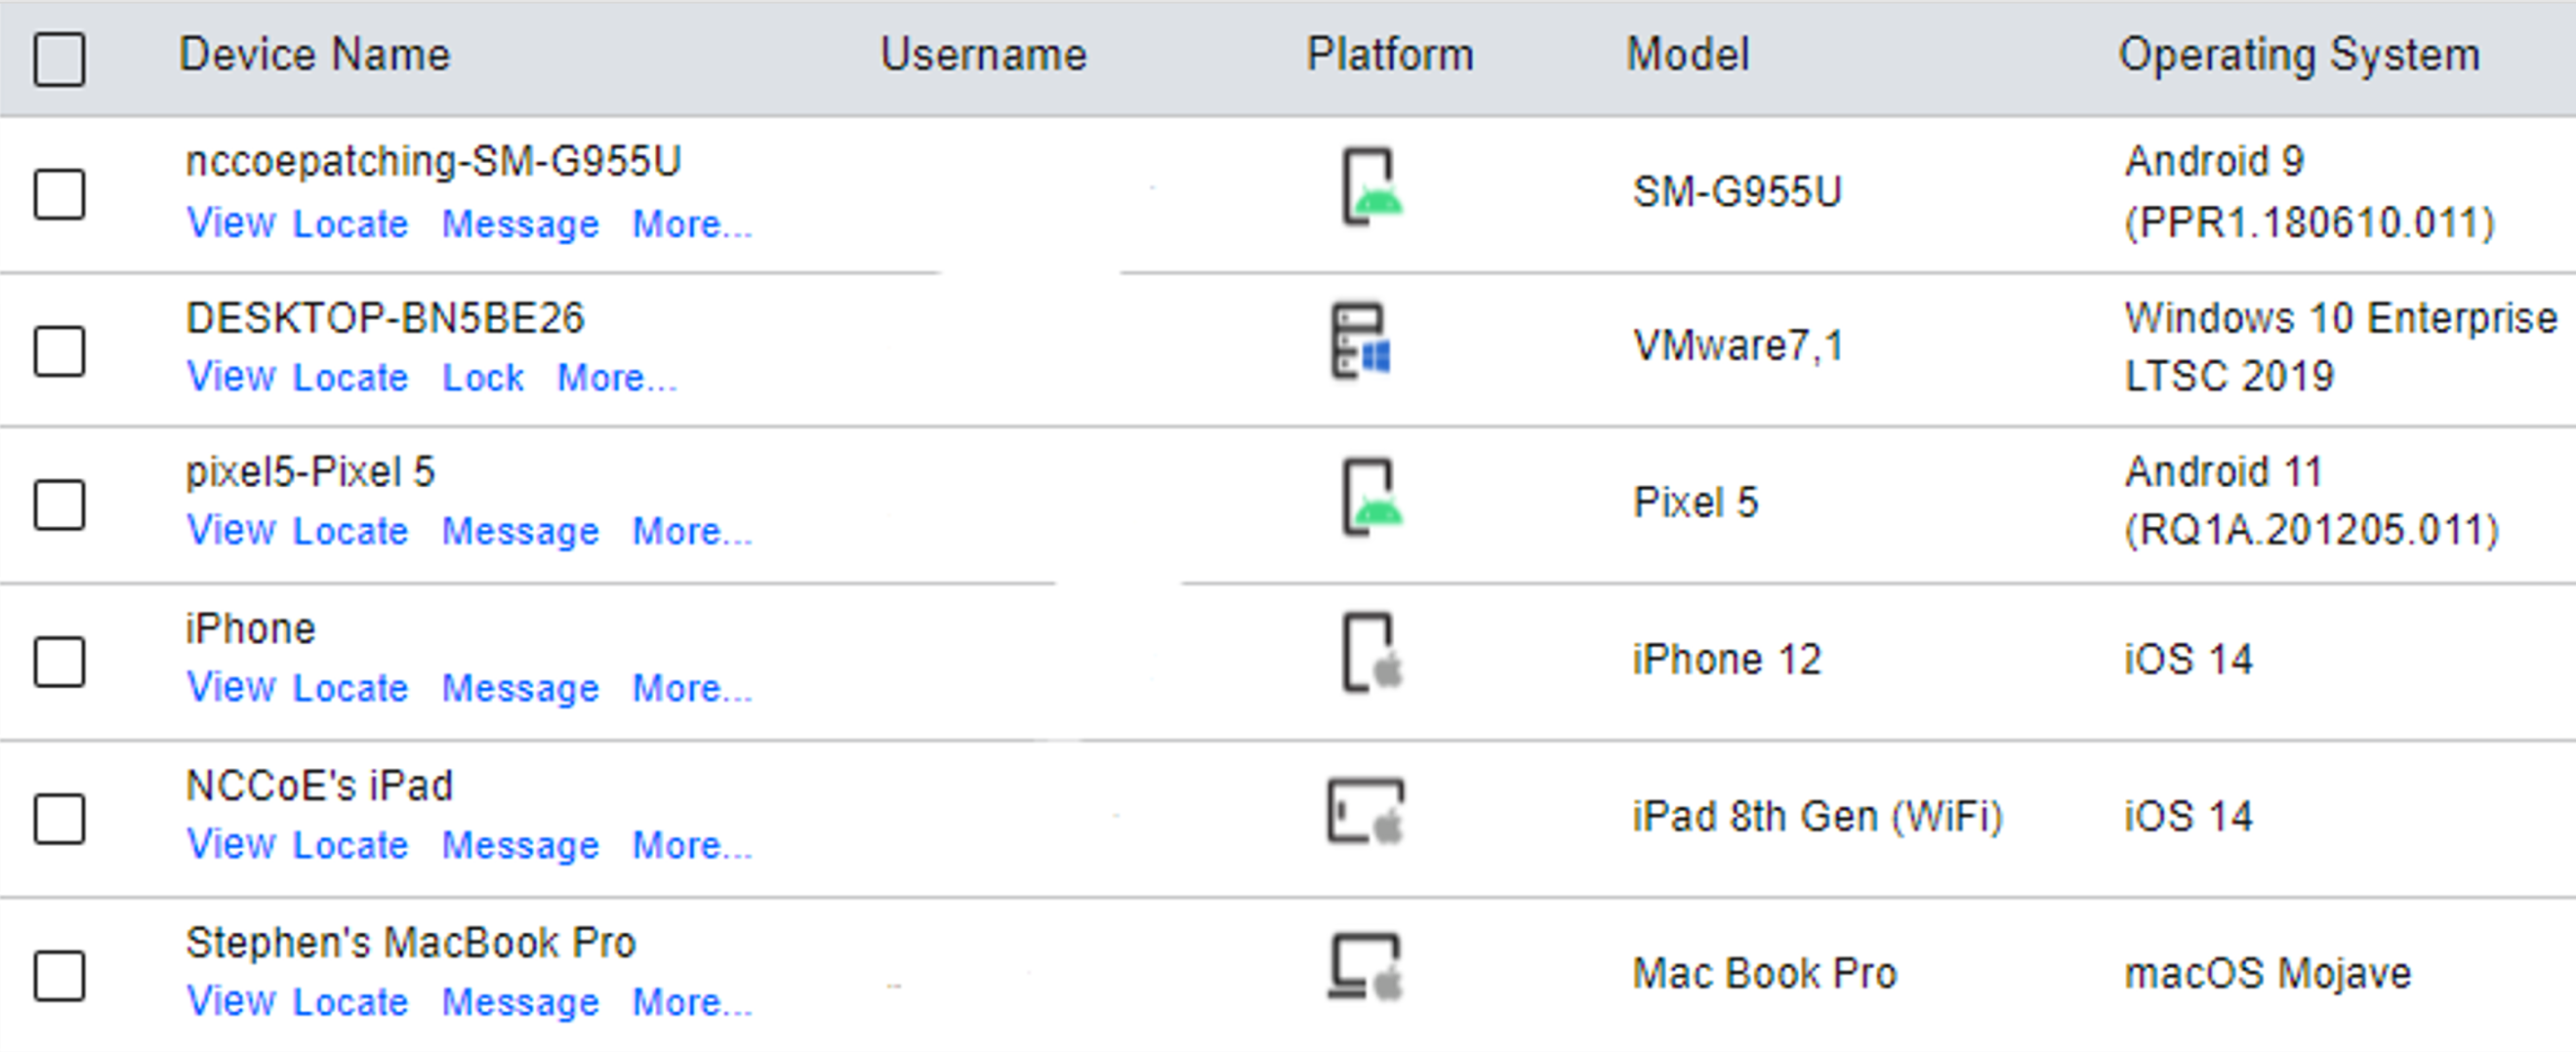The height and width of the screenshot is (1052, 2576).
Task: Click device name pixel5-Pixel 5
Action: click(x=311, y=473)
